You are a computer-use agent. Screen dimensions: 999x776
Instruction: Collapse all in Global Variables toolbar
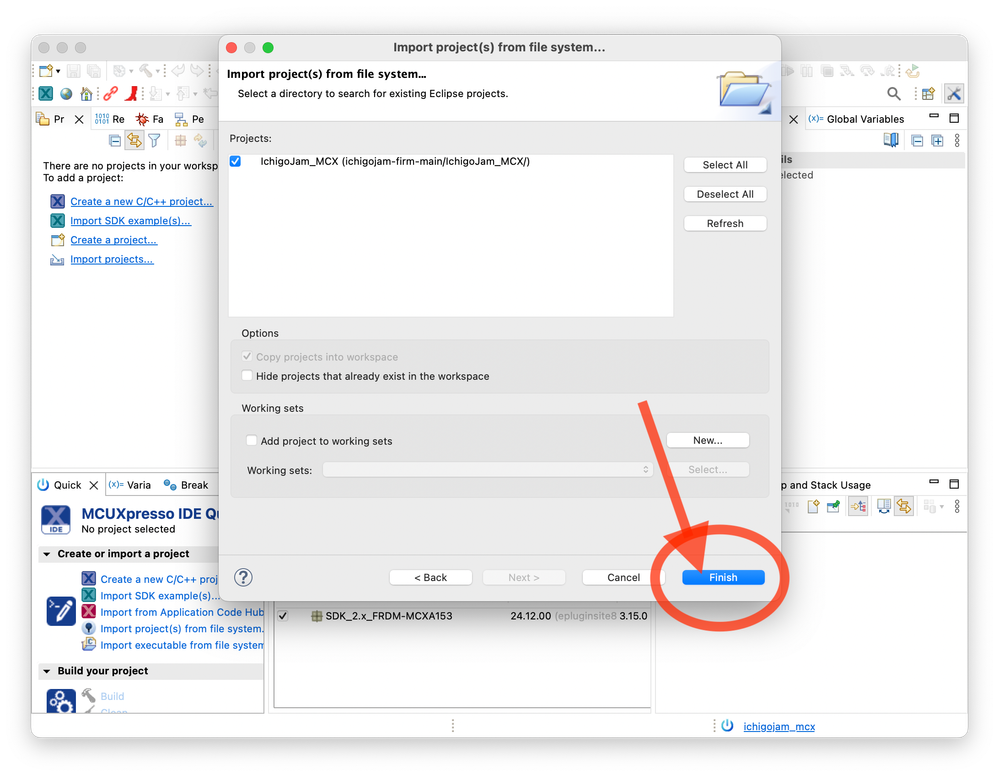click(917, 141)
